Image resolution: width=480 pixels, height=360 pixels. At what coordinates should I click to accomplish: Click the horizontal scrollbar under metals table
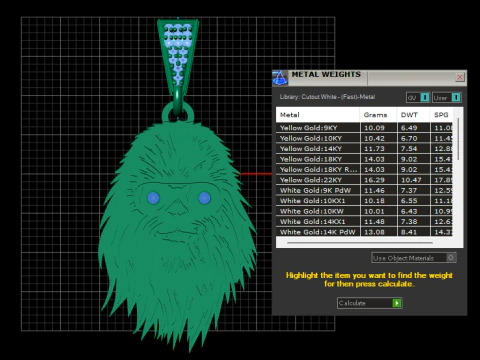360,243
